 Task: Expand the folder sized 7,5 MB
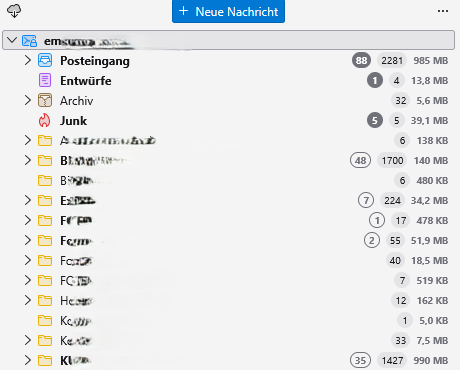(x=28, y=340)
